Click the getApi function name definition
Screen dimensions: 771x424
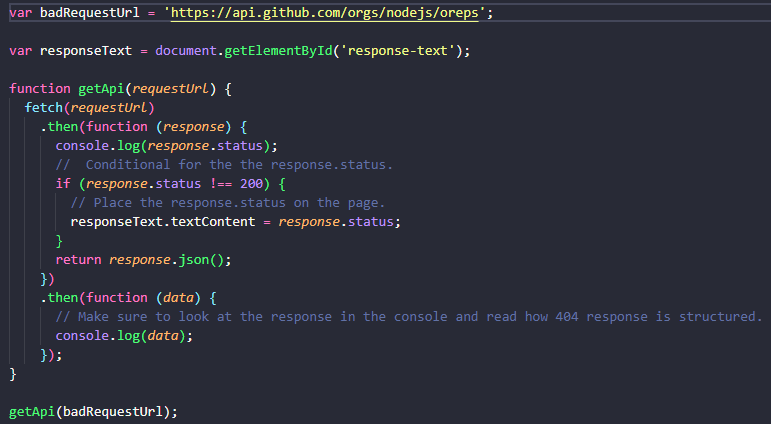[101, 89]
